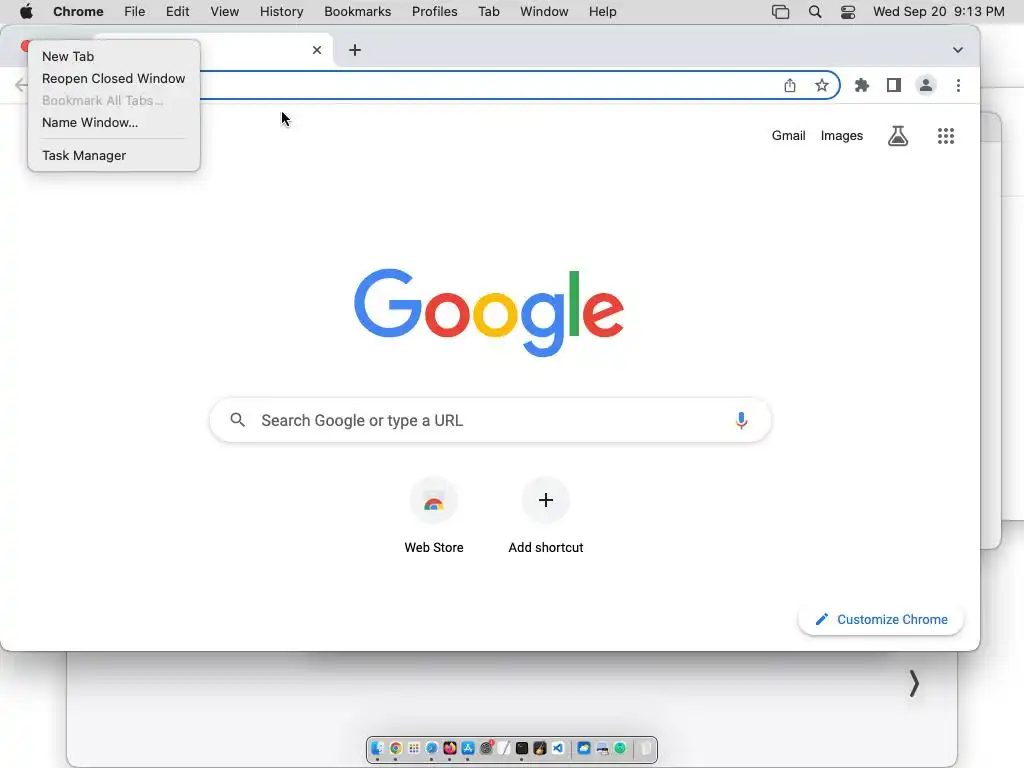Viewport: 1024px width, 768px height.
Task: Open the profile avatar icon
Action: click(x=925, y=86)
